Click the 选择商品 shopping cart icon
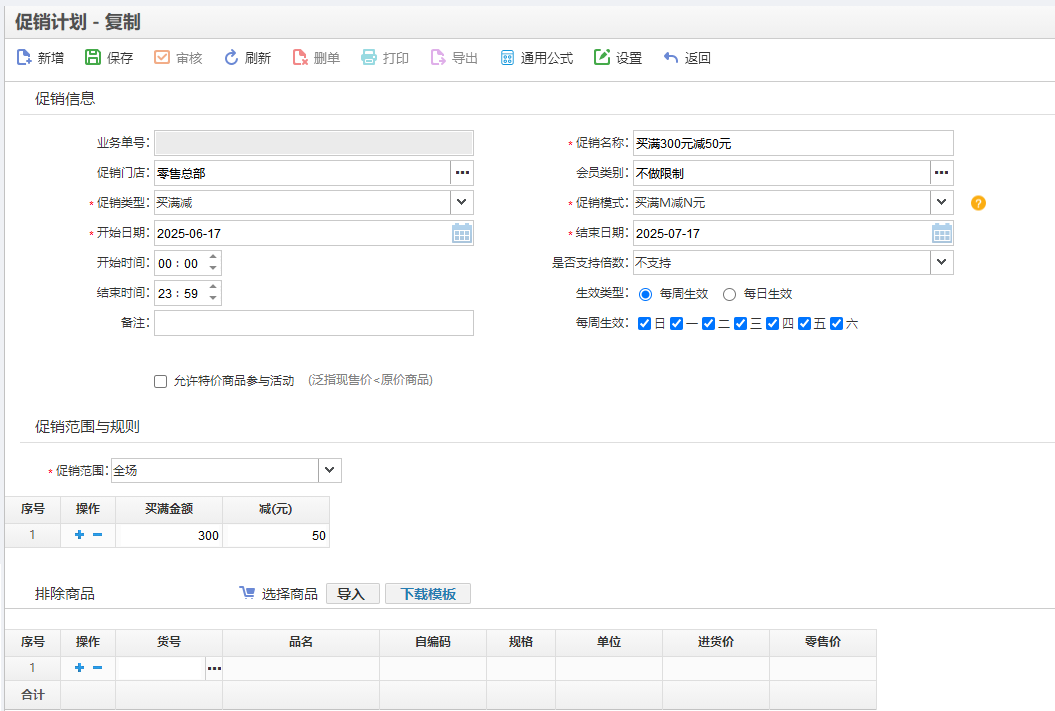 click(x=247, y=593)
